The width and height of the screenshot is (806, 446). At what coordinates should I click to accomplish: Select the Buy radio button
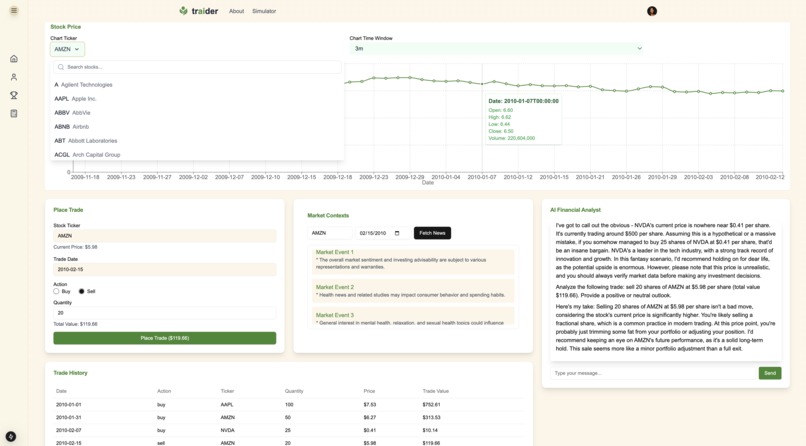click(x=56, y=291)
